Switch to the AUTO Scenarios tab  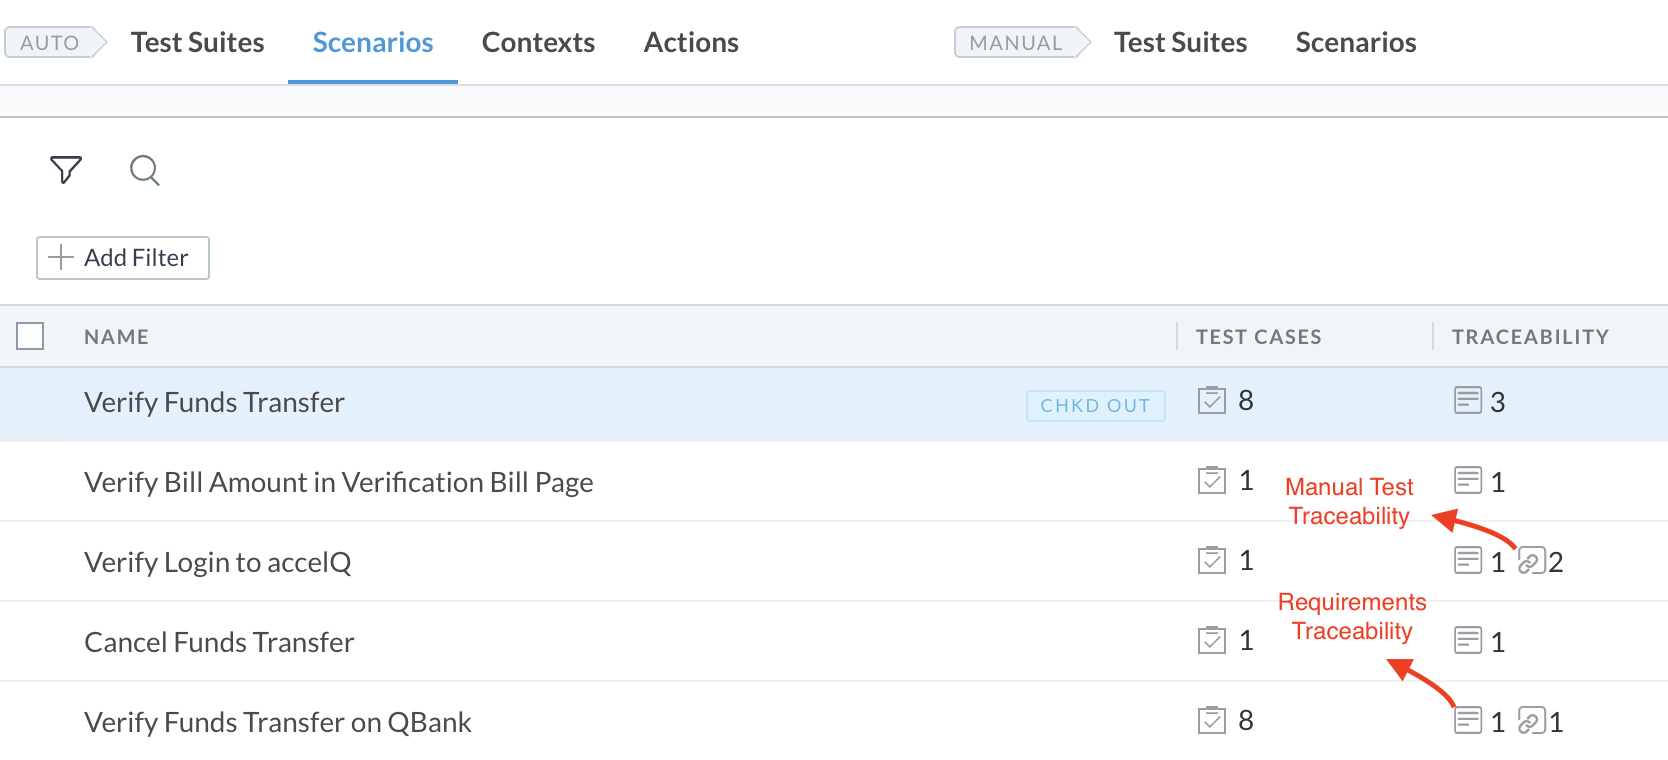(x=373, y=42)
